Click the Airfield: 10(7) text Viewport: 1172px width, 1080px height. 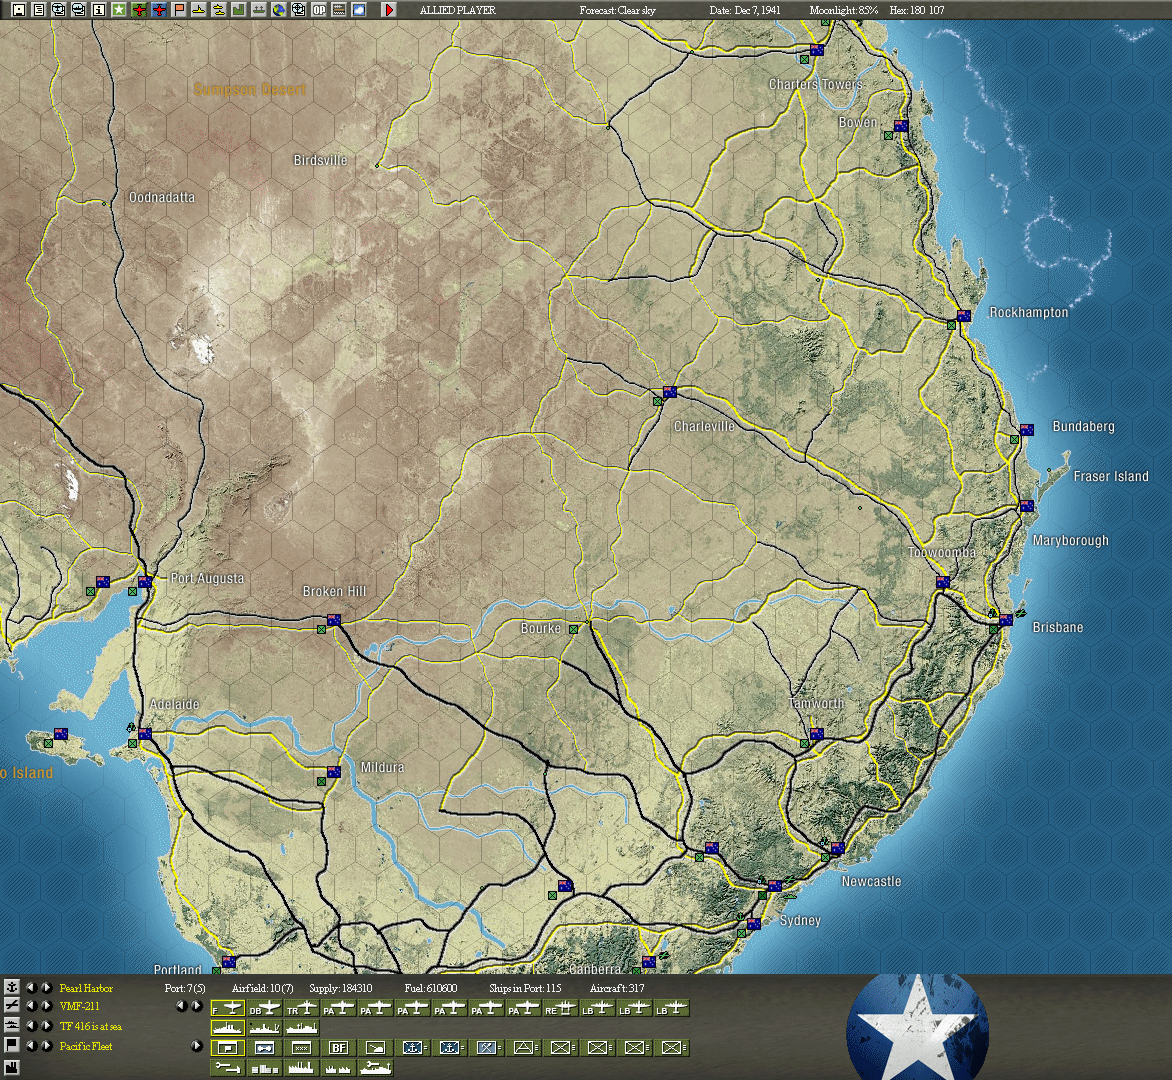262,988
